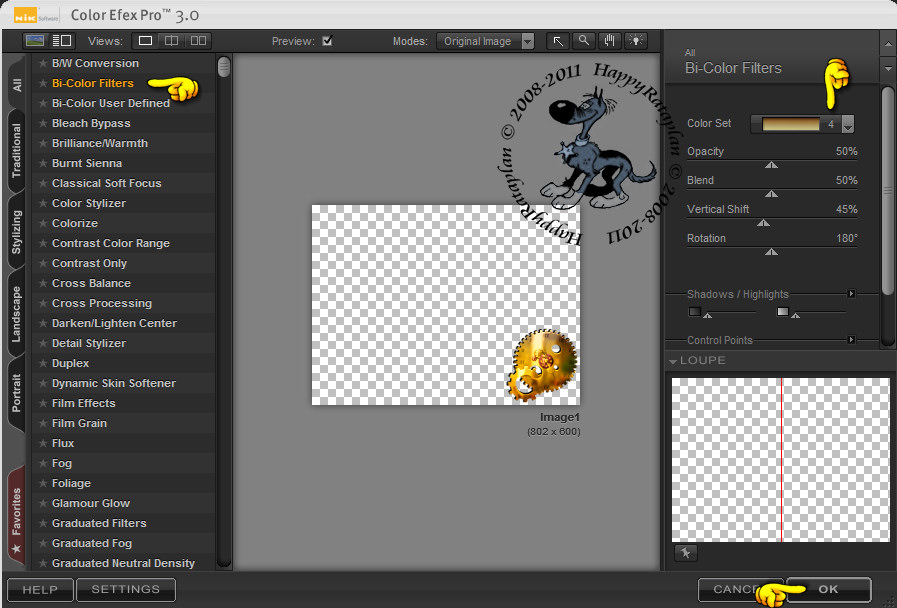Viewport: 897px width, 608px height.
Task: Click the Color Set gradient swatch
Action: coord(791,124)
